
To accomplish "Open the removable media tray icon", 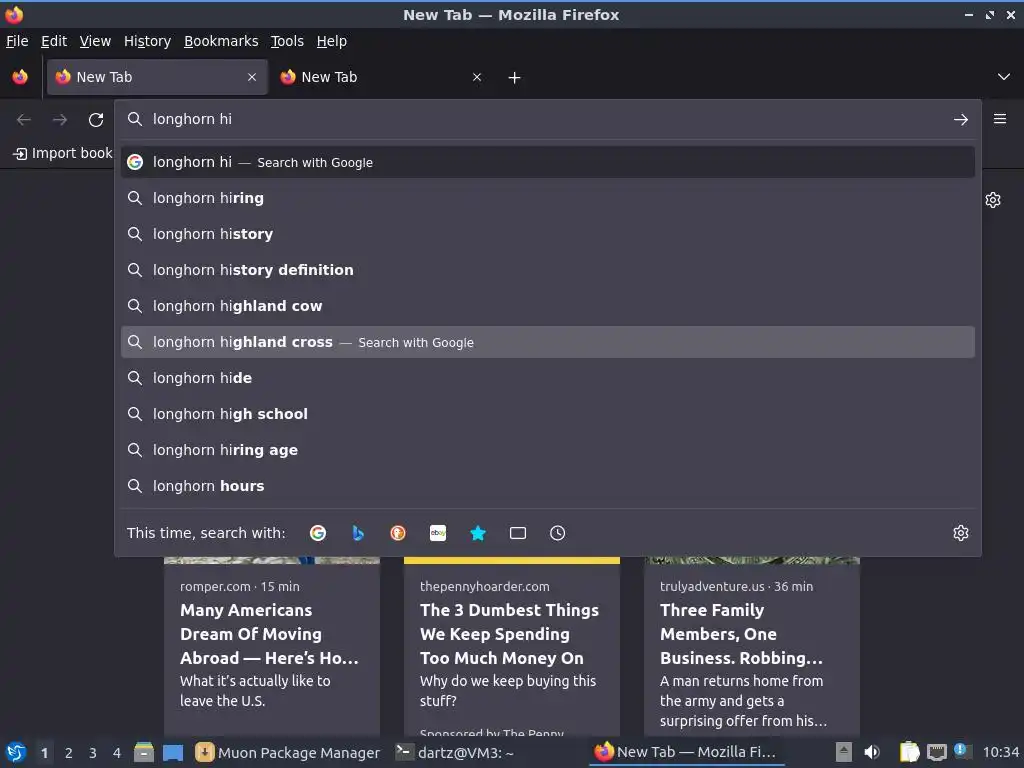I will [x=844, y=752].
